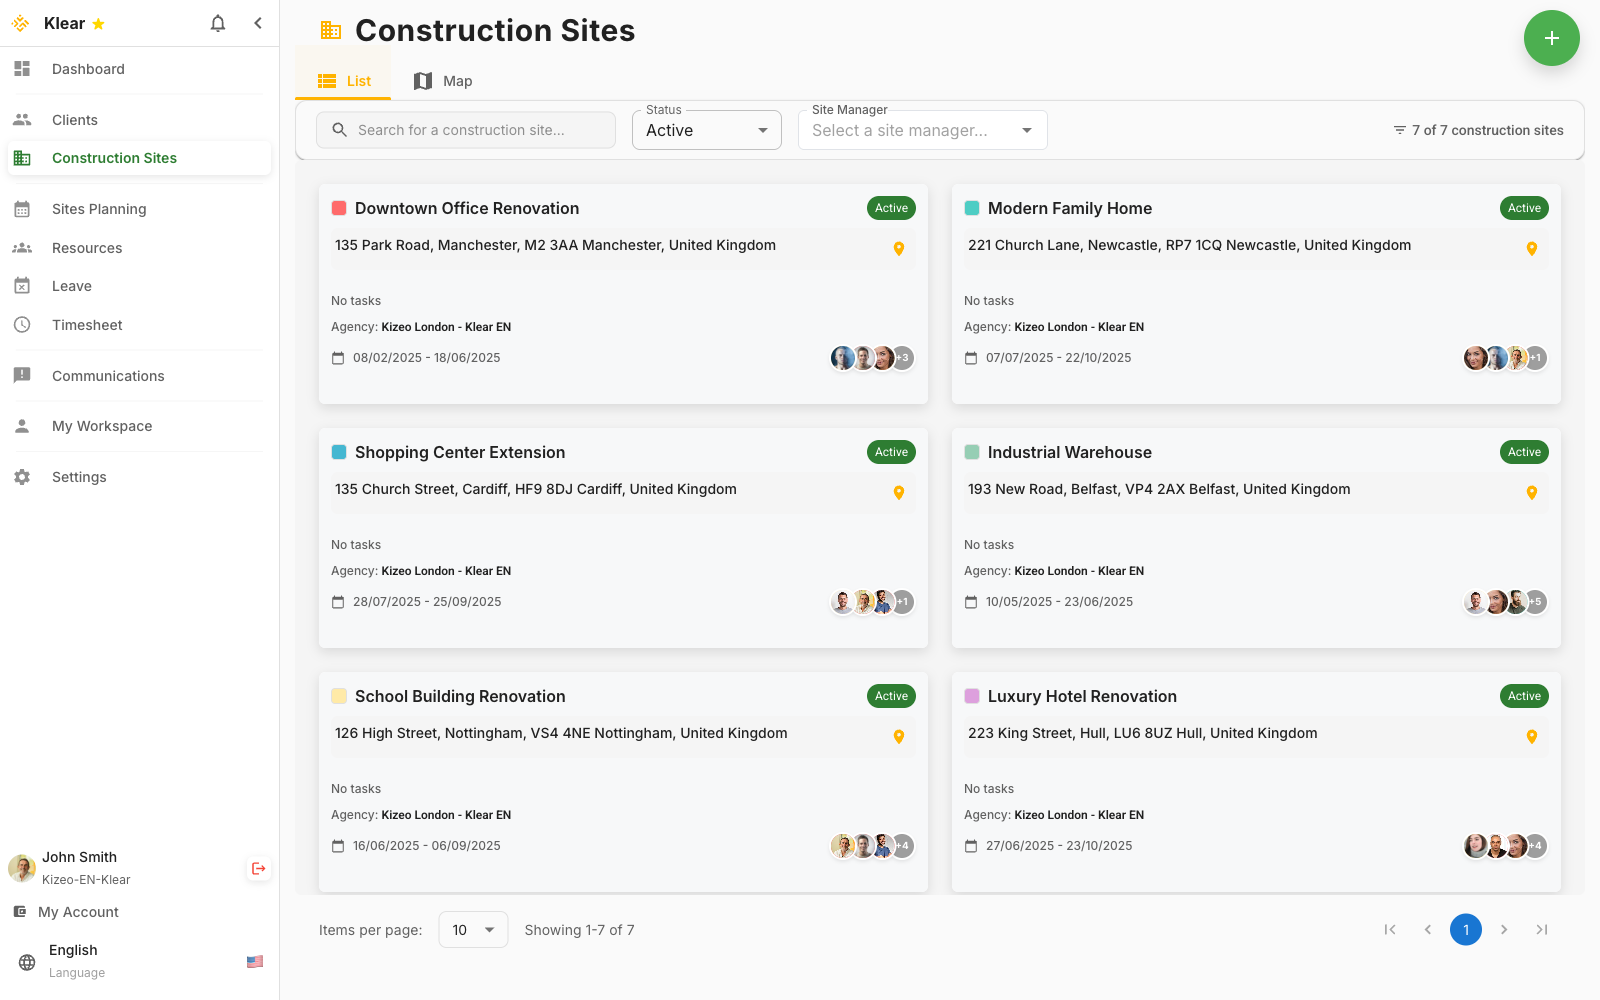Open the Dashboard from the sidebar

(x=88, y=69)
